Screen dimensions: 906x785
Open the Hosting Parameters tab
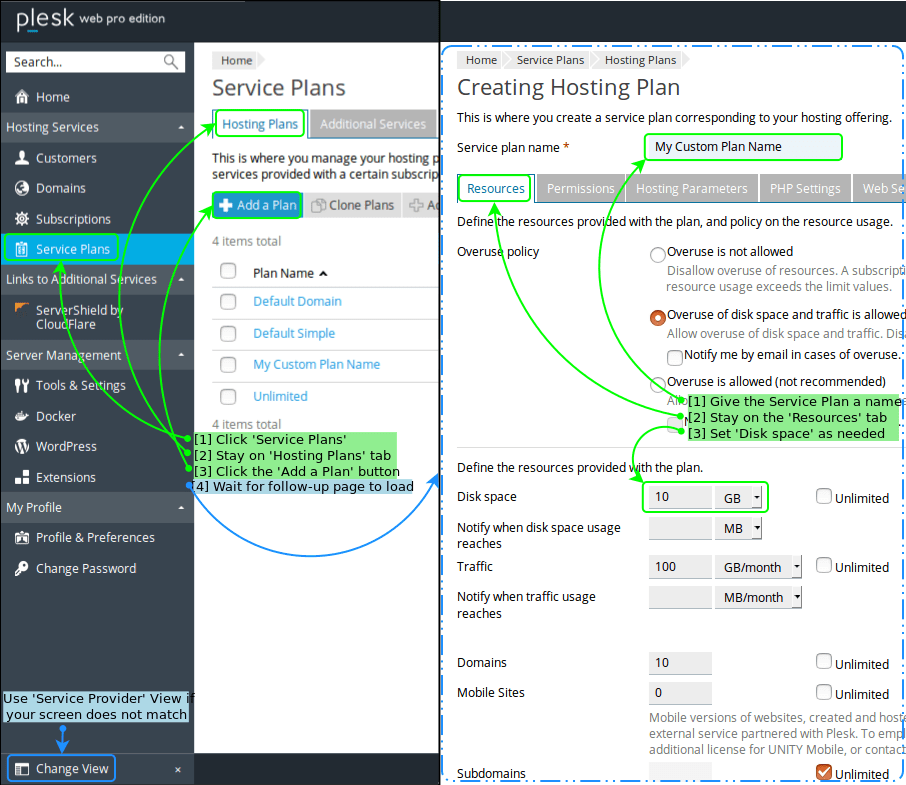[692, 189]
